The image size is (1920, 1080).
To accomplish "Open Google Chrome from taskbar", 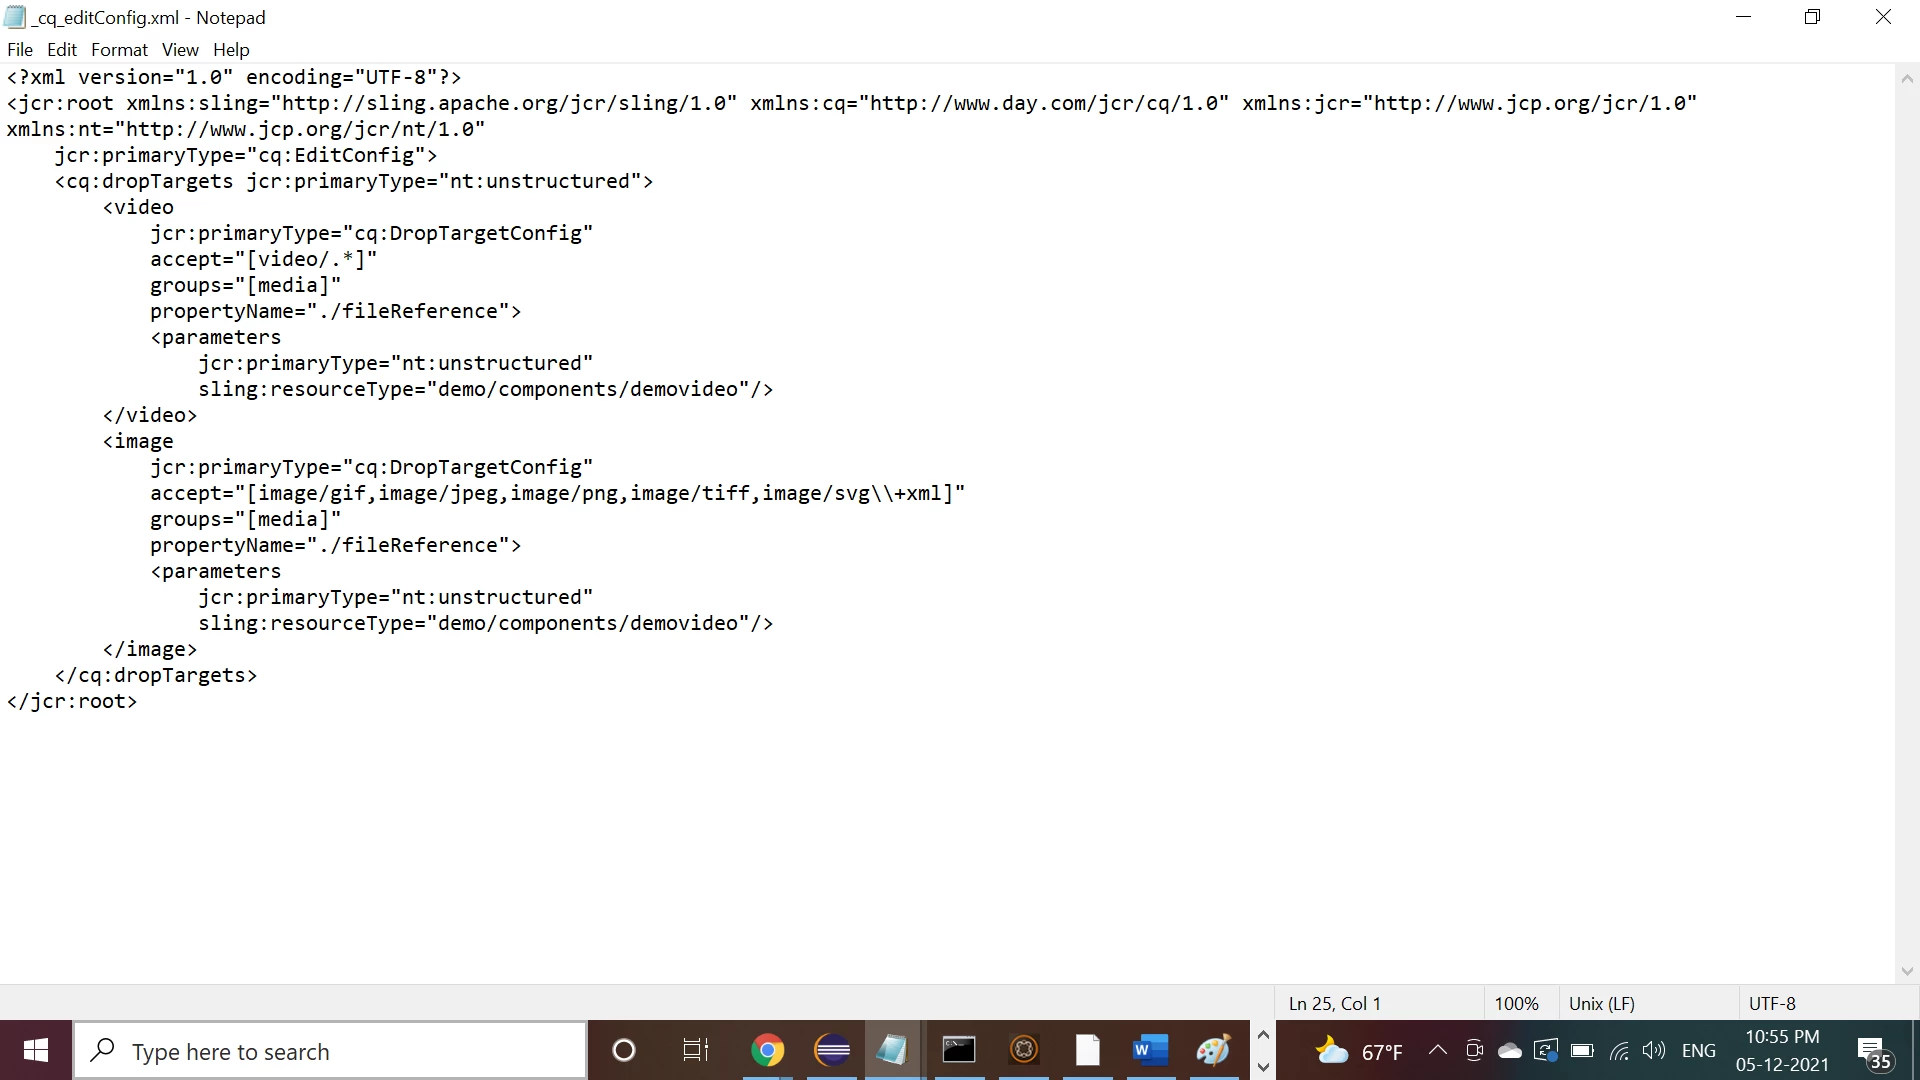I will point(768,1051).
